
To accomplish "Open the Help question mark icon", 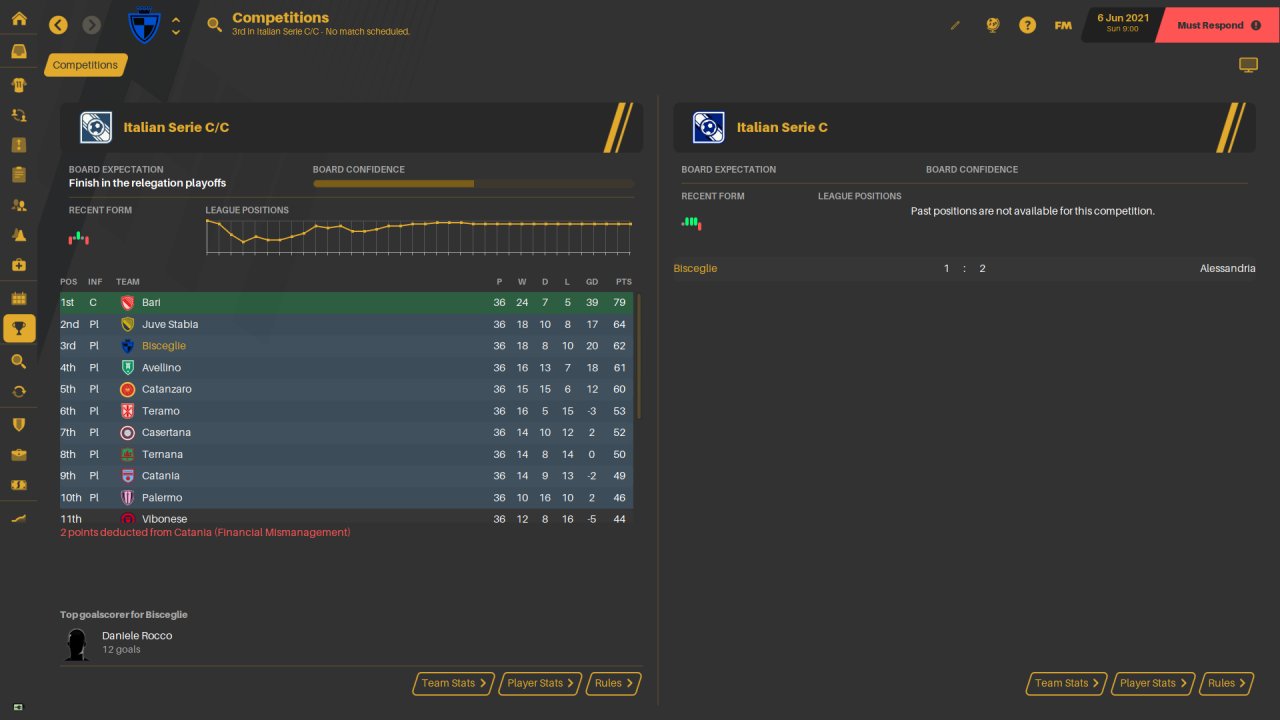I will click(1027, 25).
